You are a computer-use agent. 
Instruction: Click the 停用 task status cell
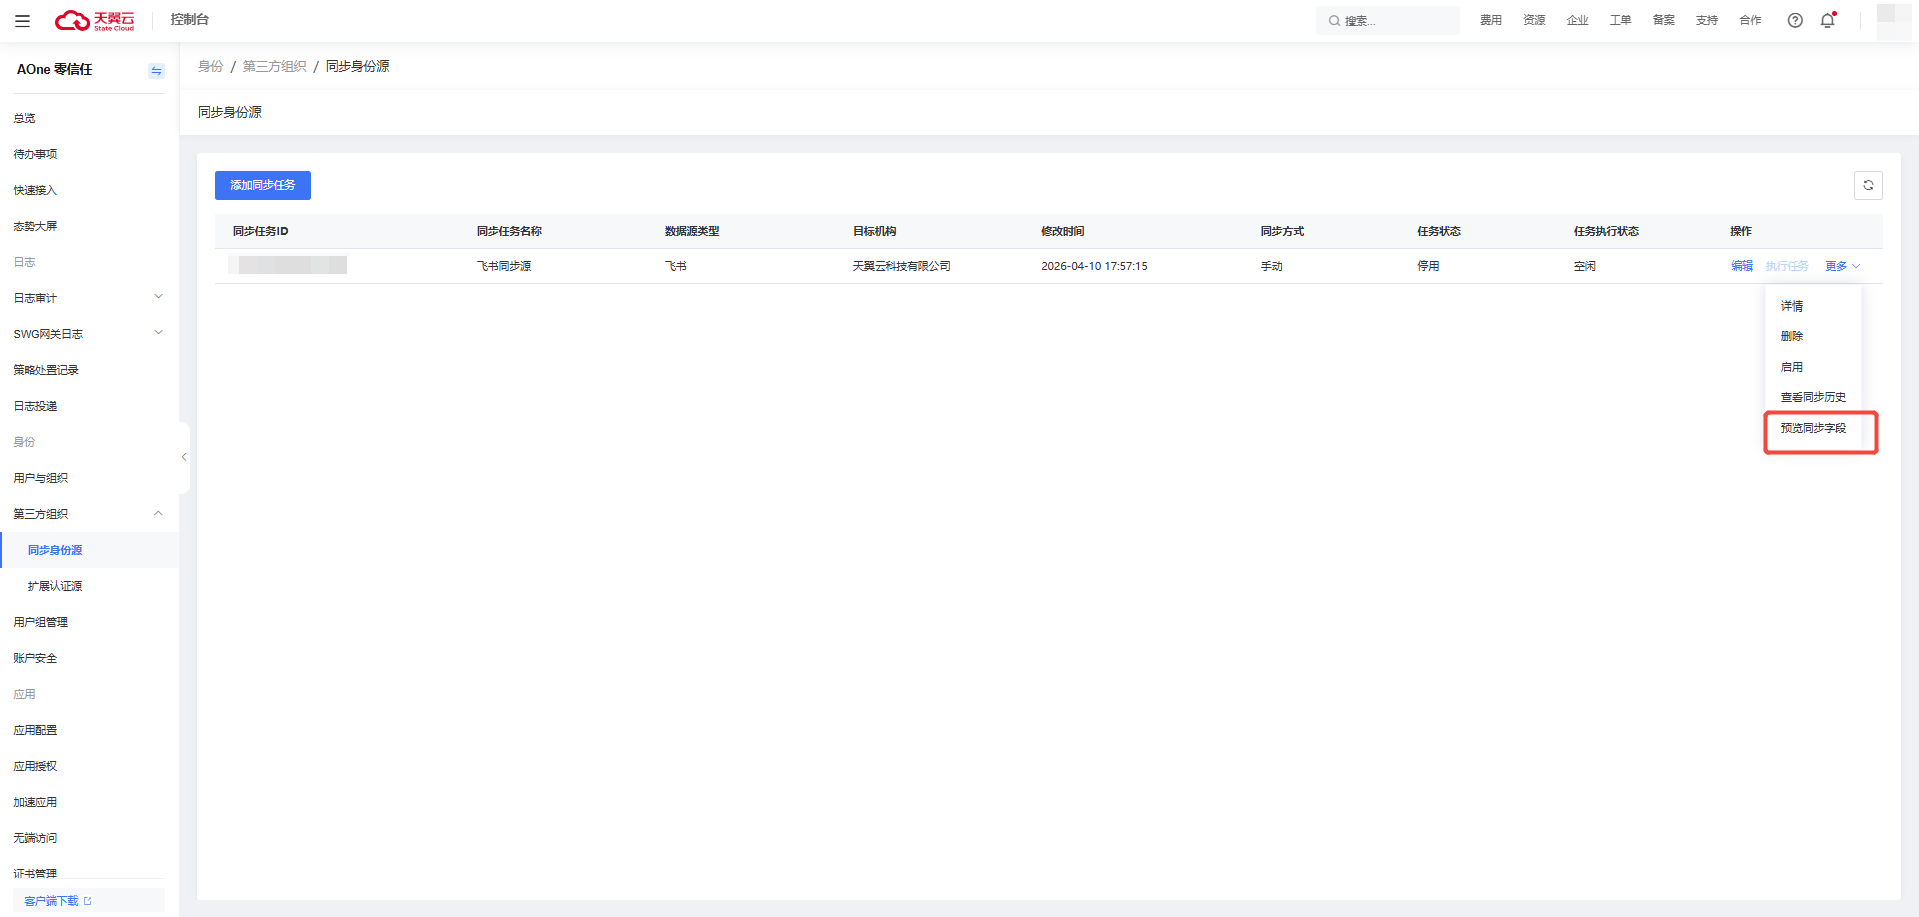tap(1428, 266)
